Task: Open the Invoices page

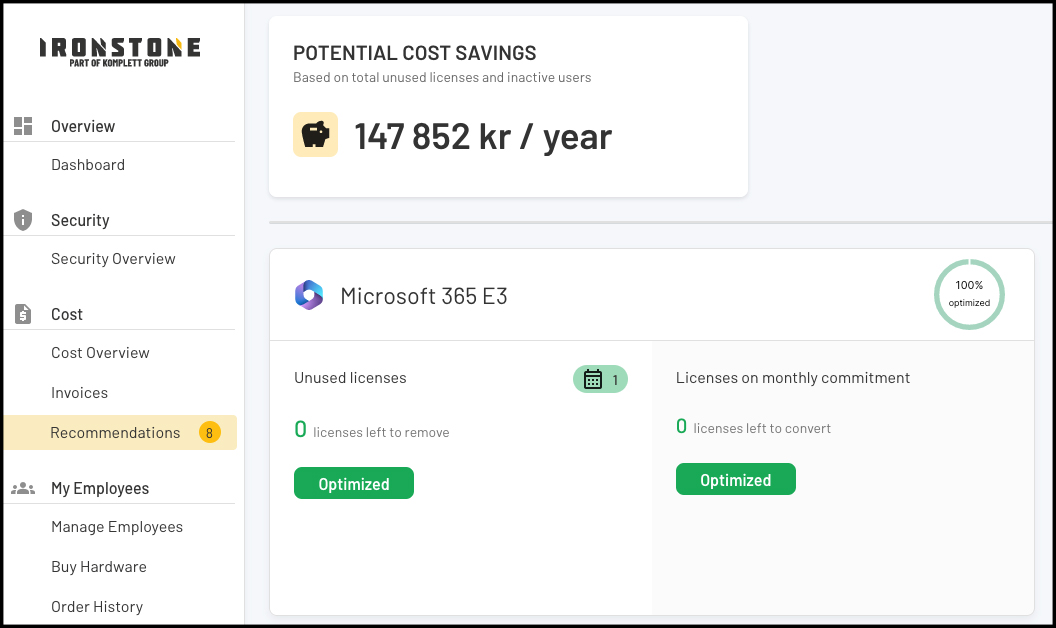Action: click(x=79, y=393)
